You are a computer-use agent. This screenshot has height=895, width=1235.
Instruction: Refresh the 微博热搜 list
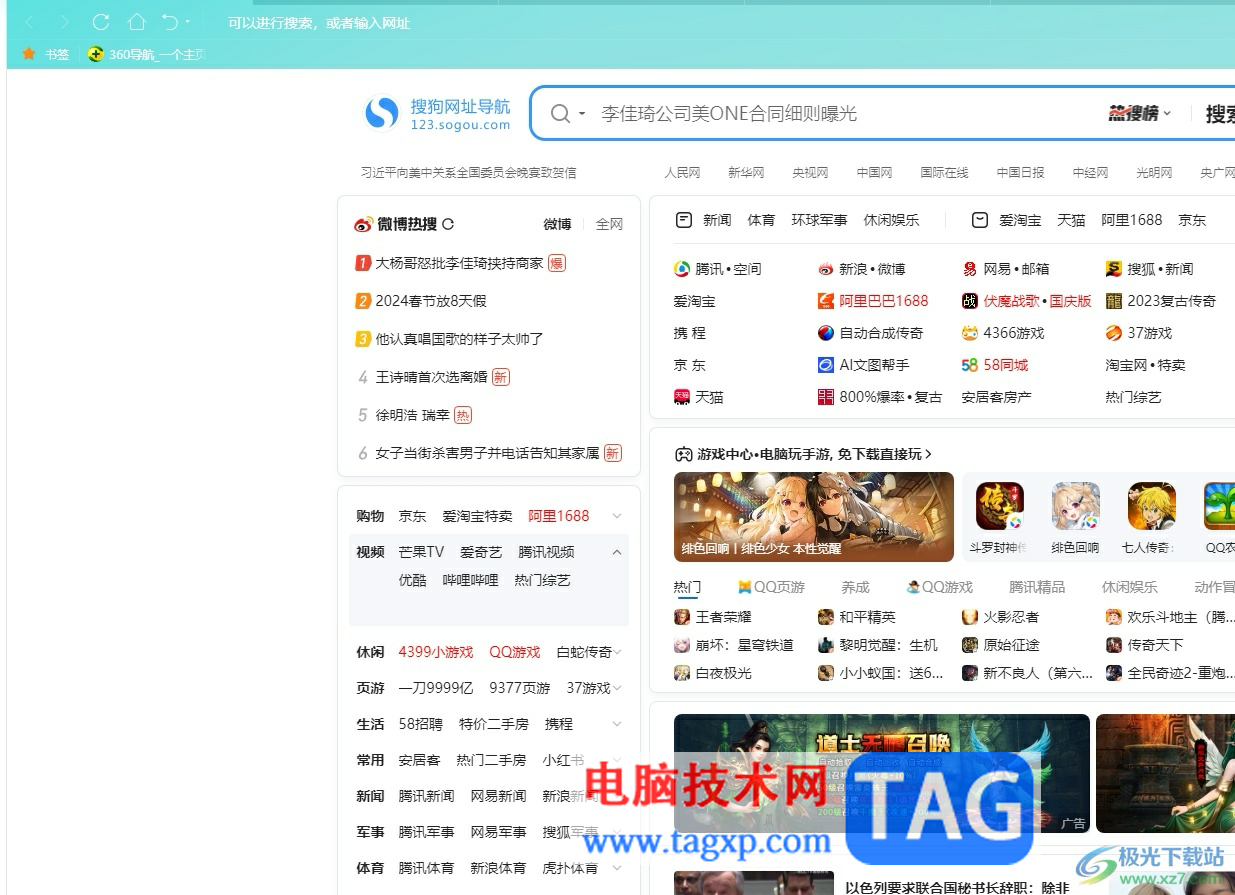(448, 224)
